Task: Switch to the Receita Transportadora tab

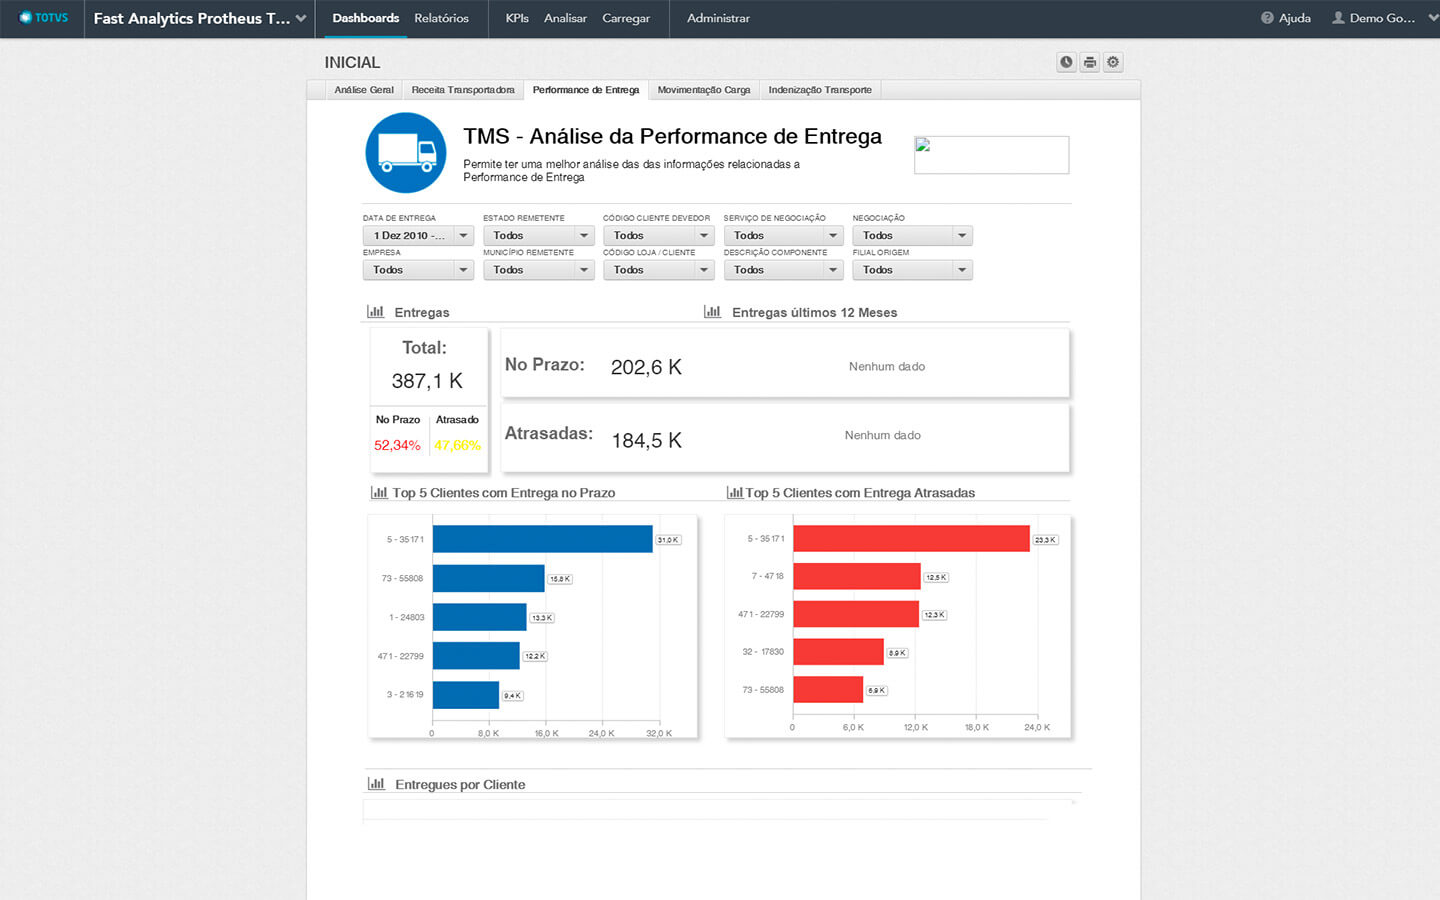Action: click(463, 90)
